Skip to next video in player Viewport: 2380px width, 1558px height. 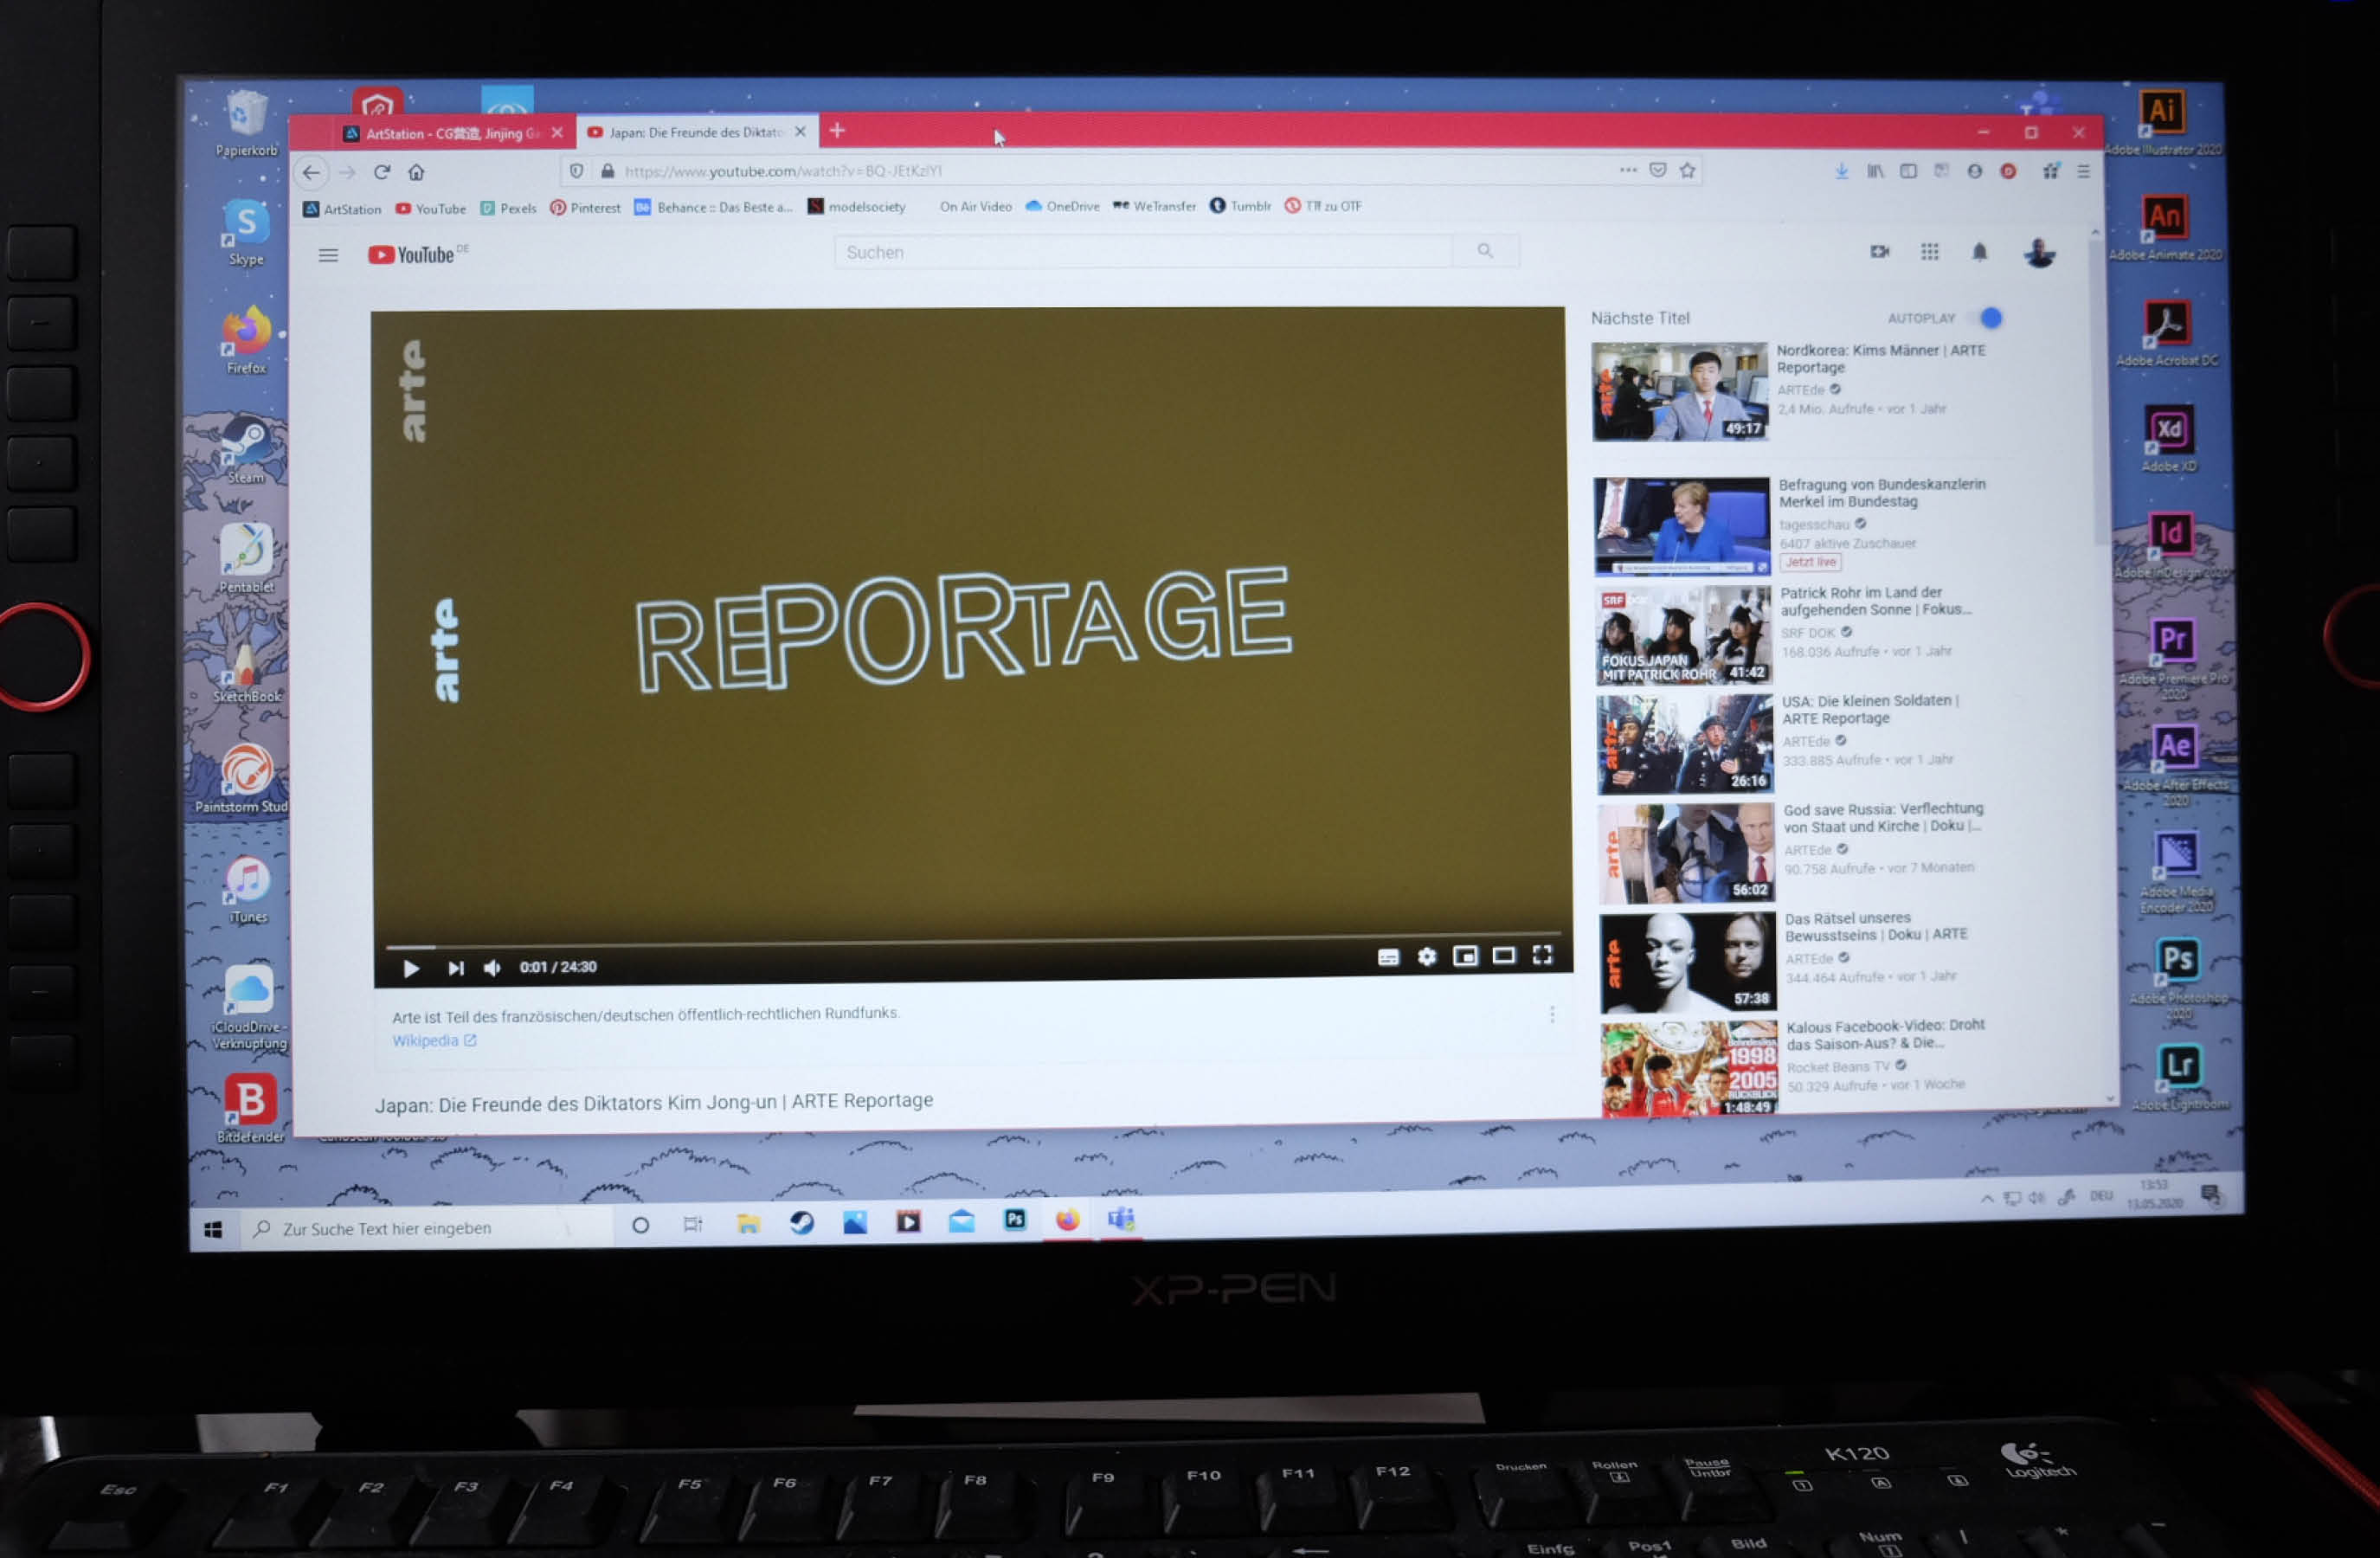pyautogui.click(x=456, y=968)
